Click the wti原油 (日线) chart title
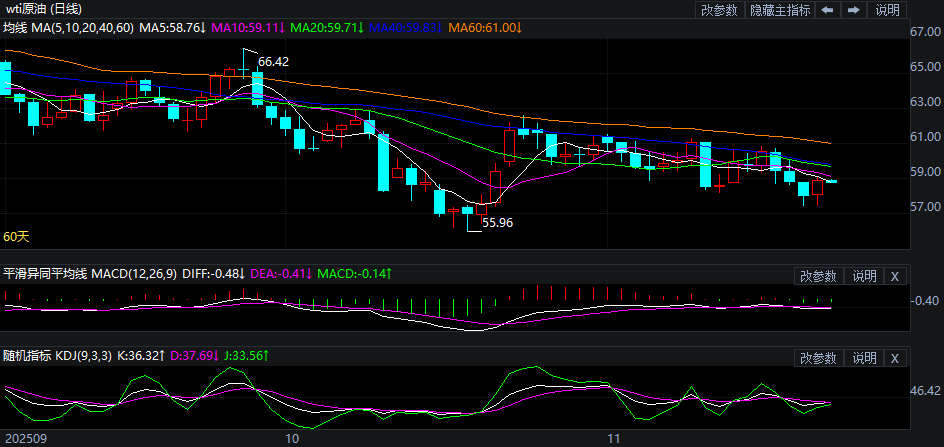The height and width of the screenshot is (447, 944). [x=44, y=8]
